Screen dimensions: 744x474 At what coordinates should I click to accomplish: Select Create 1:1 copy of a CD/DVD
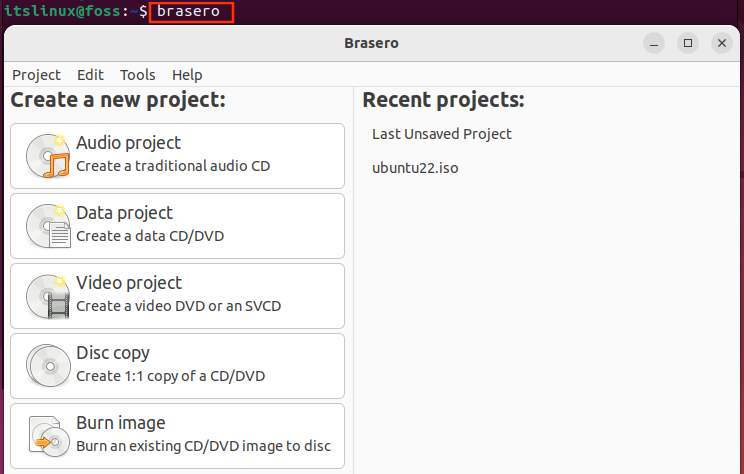(x=177, y=366)
